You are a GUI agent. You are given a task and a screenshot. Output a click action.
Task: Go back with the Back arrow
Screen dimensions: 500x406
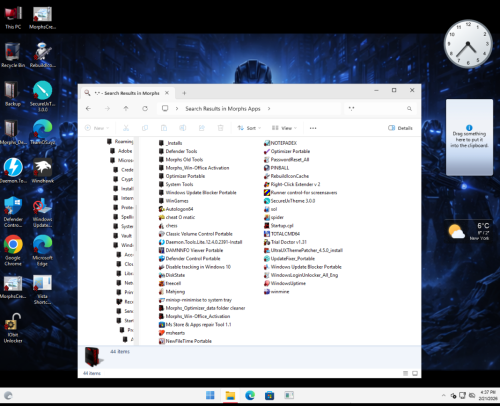pos(88,109)
